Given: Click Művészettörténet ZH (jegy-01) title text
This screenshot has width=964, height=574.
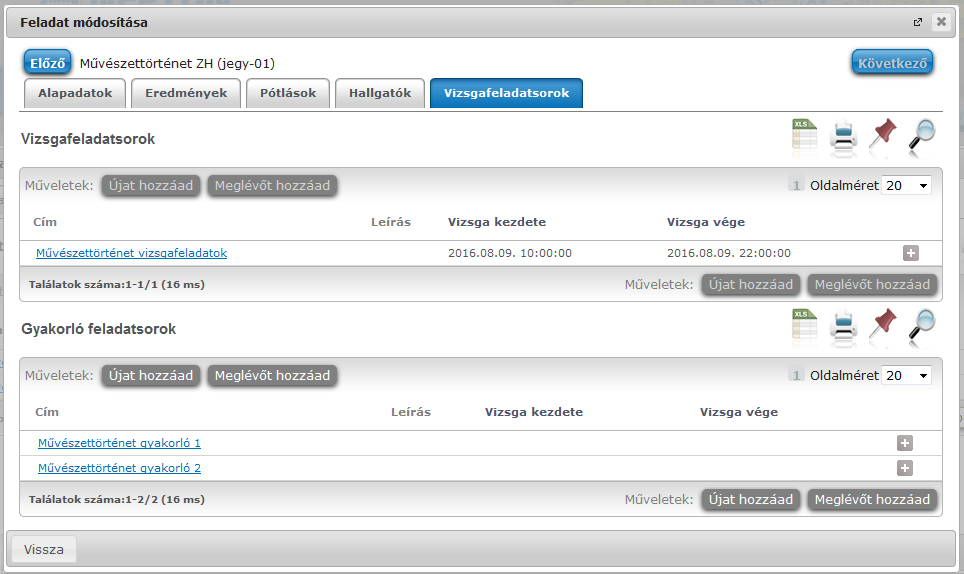Looking at the screenshot, I should point(177,63).
